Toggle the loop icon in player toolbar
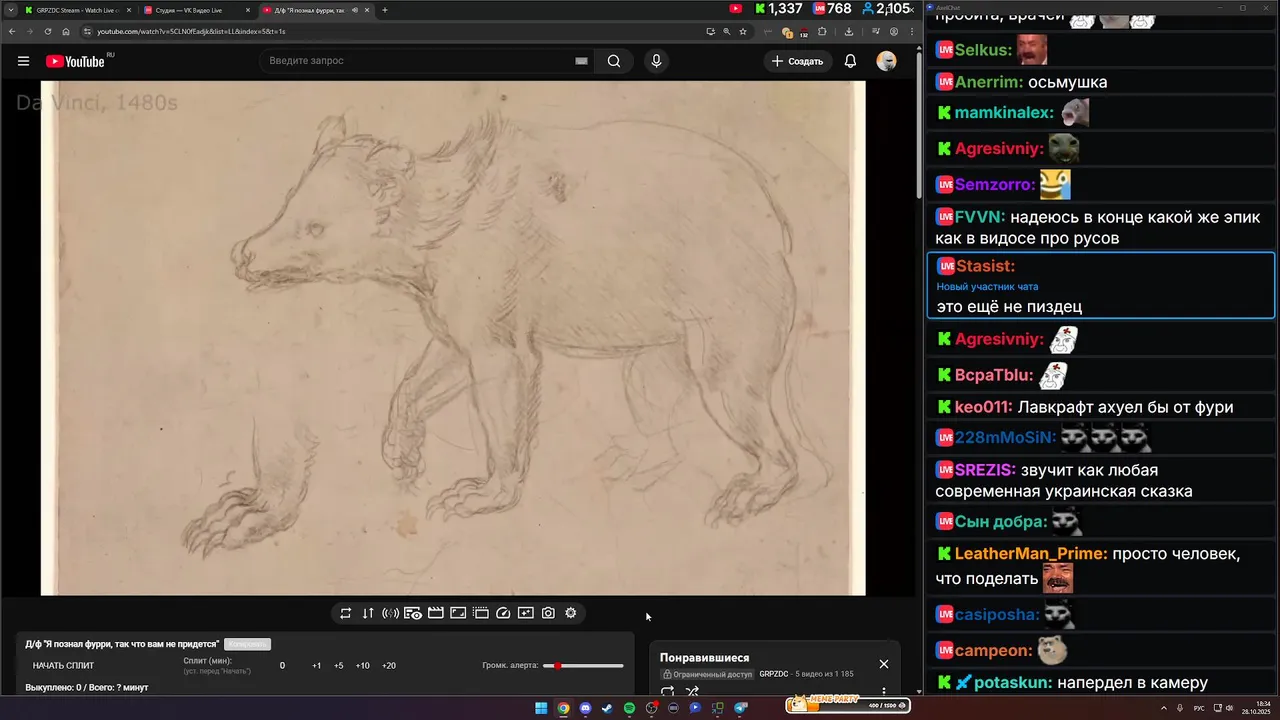 pyautogui.click(x=345, y=613)
